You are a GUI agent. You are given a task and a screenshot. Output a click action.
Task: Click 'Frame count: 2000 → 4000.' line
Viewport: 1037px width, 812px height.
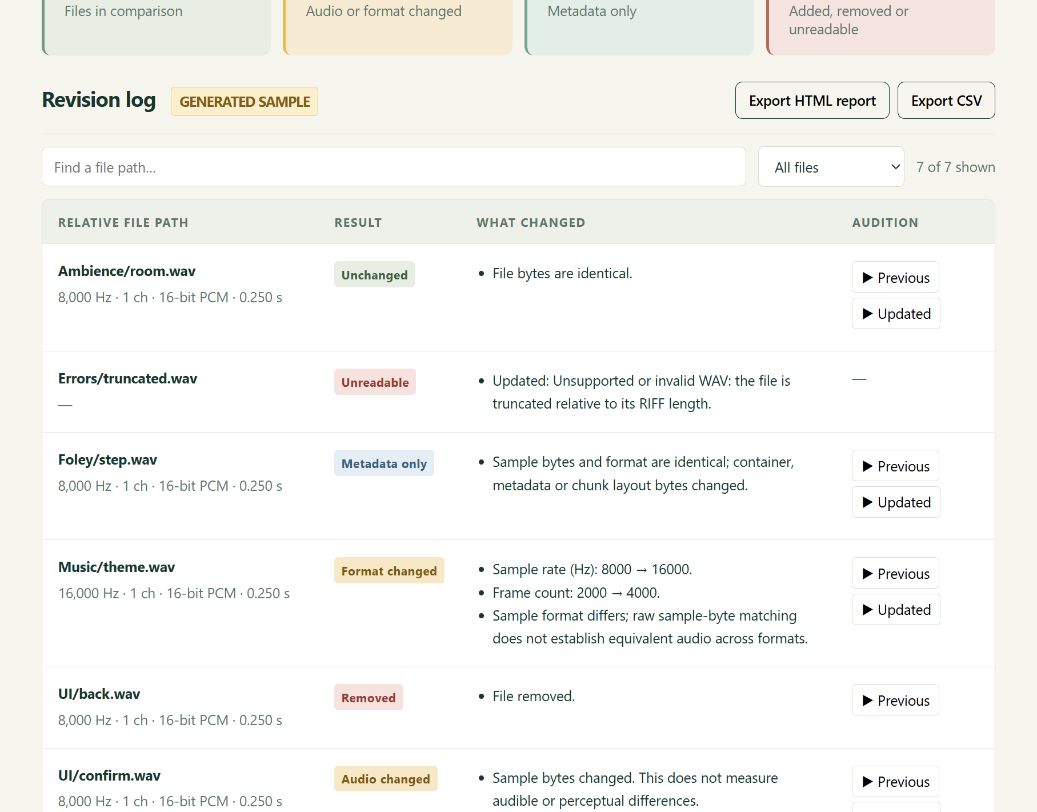tap(576, 592)
